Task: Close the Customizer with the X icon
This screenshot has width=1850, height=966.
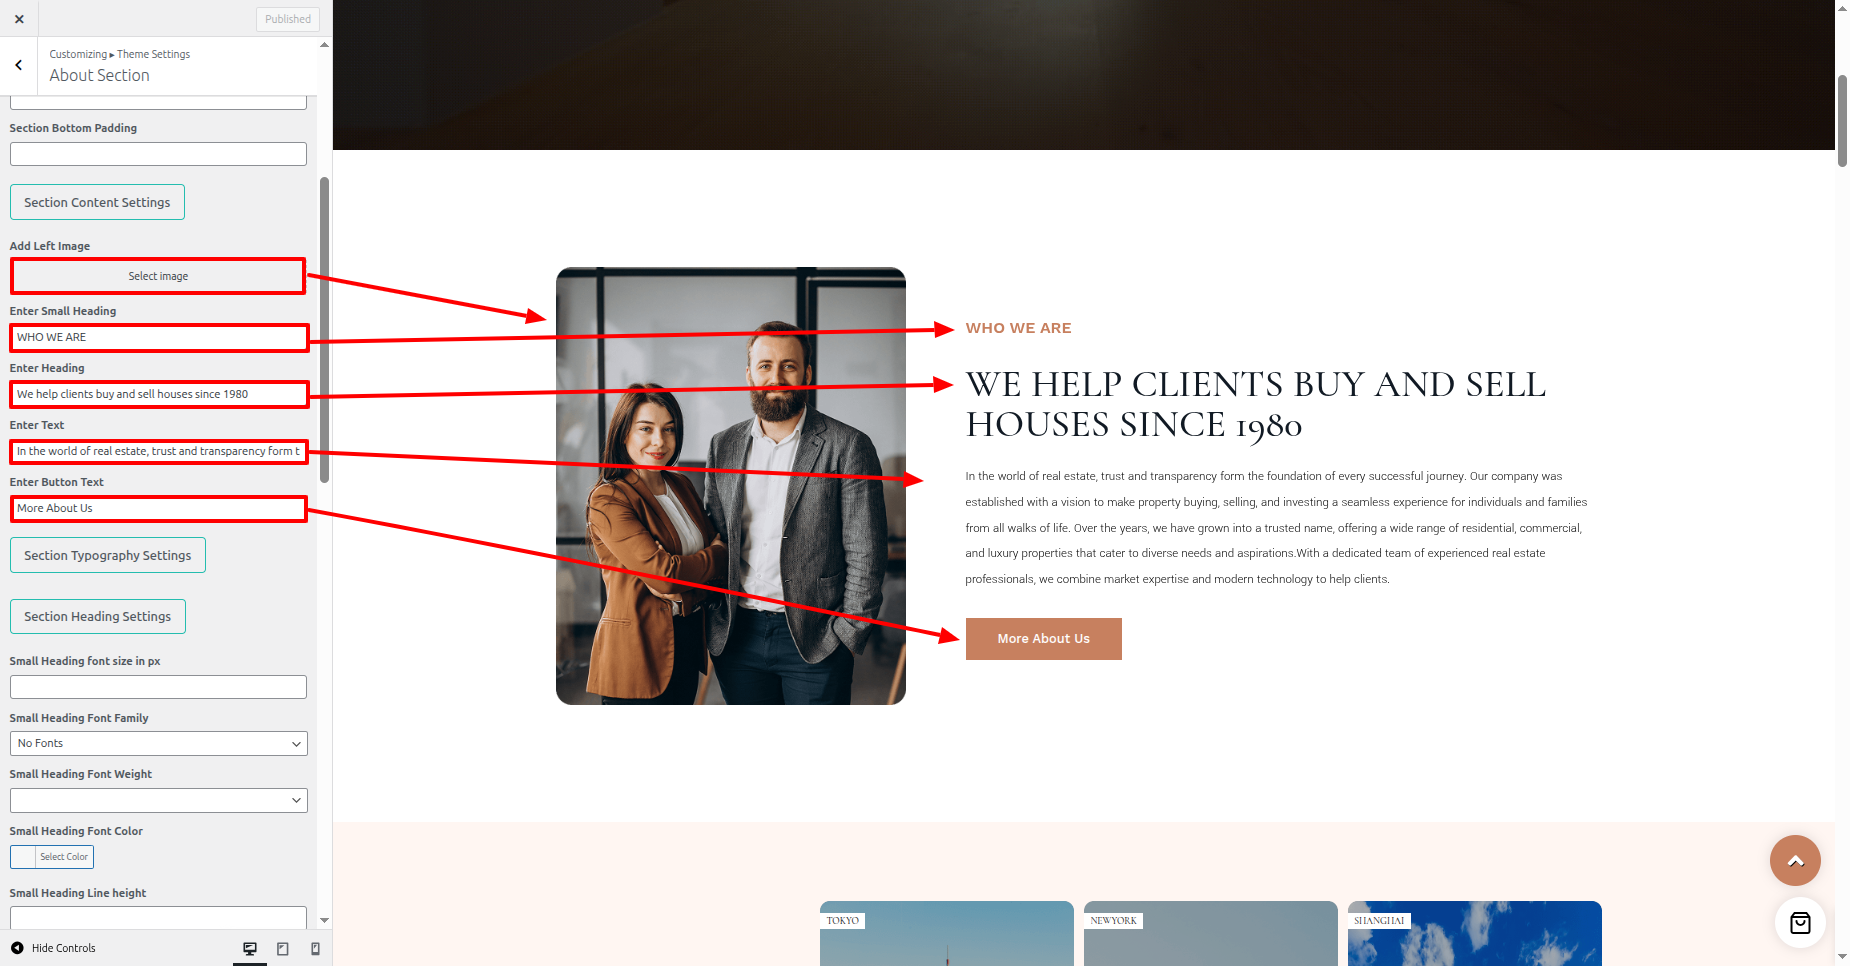Action: point(19,19)
